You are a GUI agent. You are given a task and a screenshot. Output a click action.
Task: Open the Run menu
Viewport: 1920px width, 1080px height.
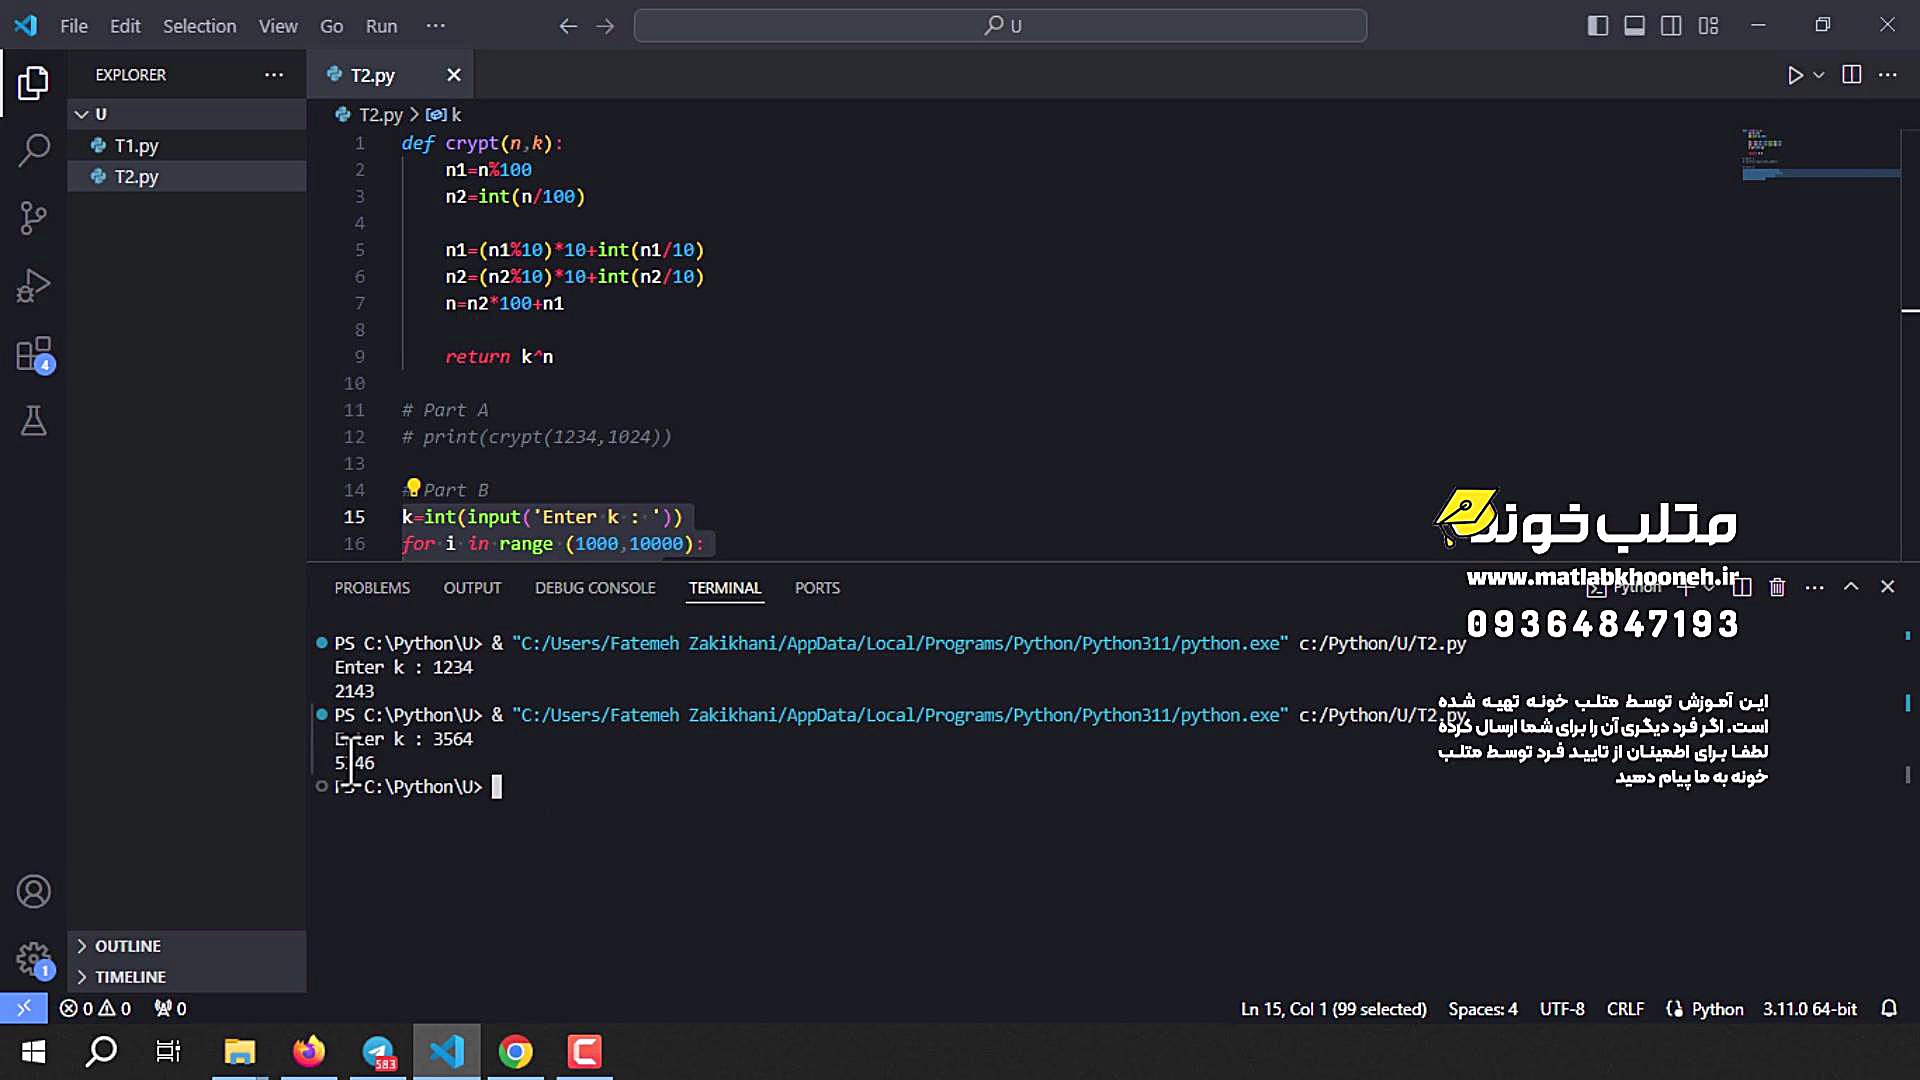coord(381,26)
